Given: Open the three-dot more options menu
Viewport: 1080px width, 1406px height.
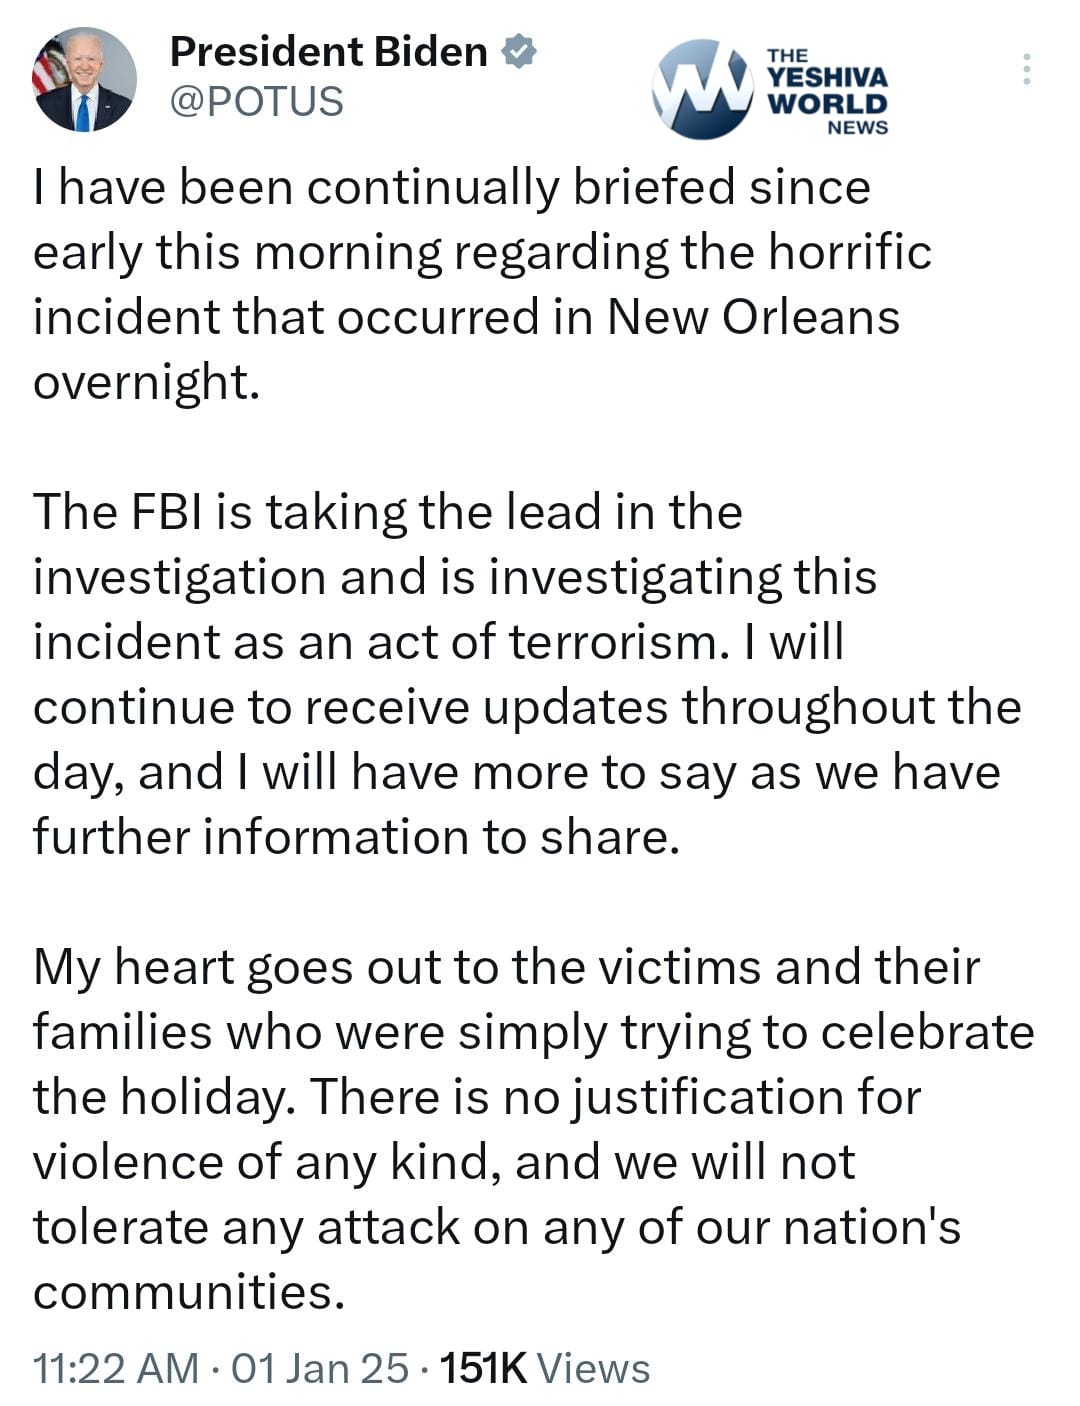Looking at the screenshot, I should 1026,69.
